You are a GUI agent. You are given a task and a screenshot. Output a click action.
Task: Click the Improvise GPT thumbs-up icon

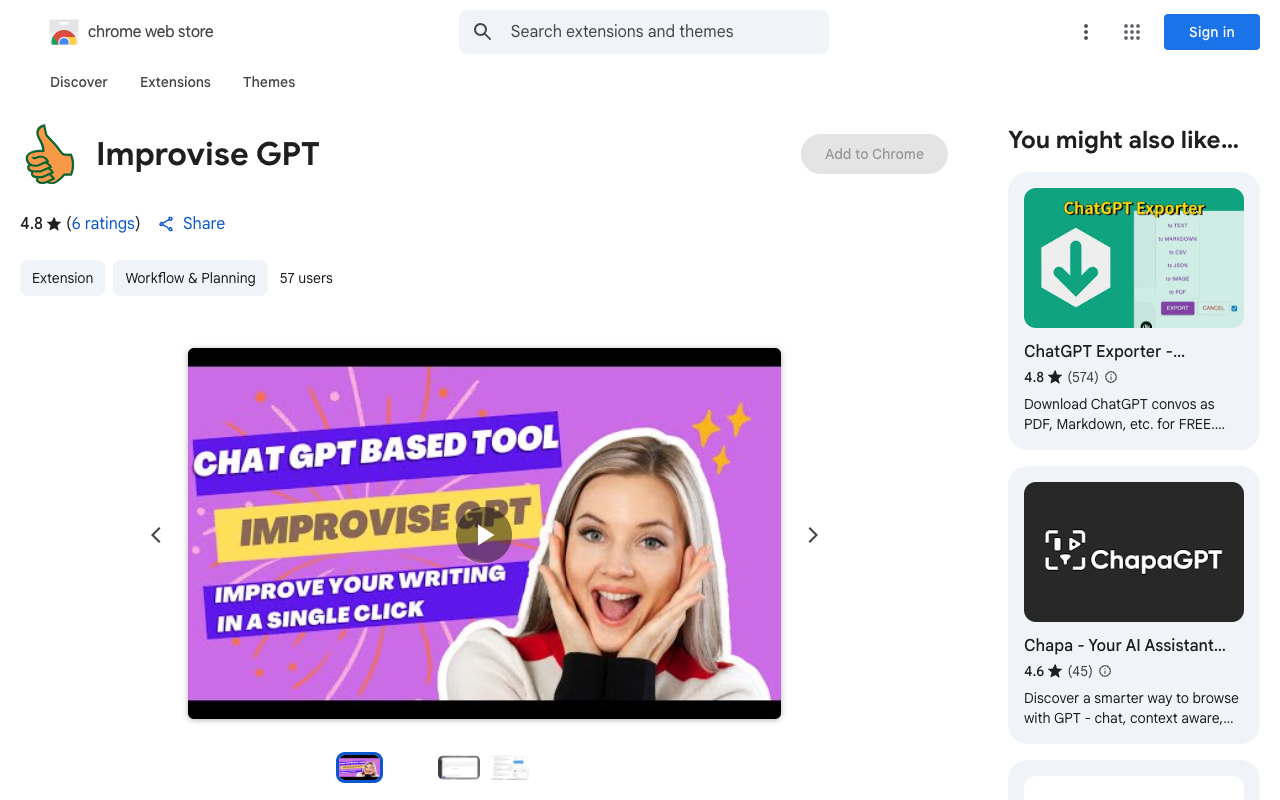point(50,154)
